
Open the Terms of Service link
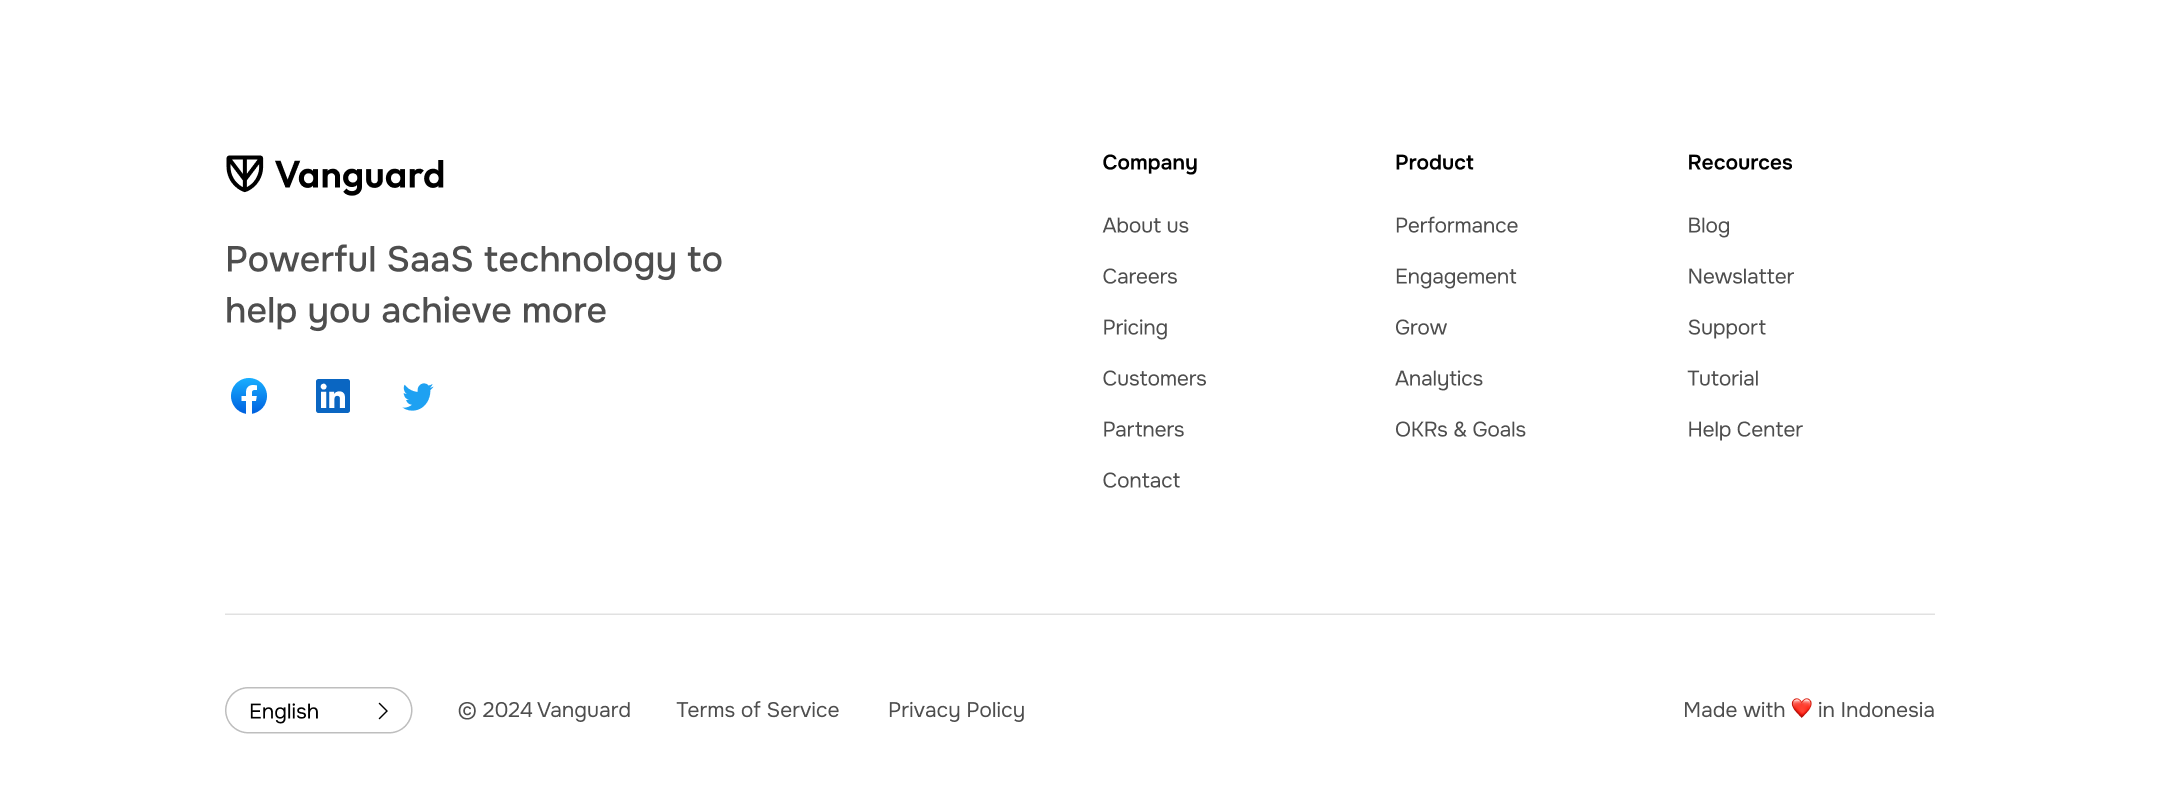(x=757, y=709)
